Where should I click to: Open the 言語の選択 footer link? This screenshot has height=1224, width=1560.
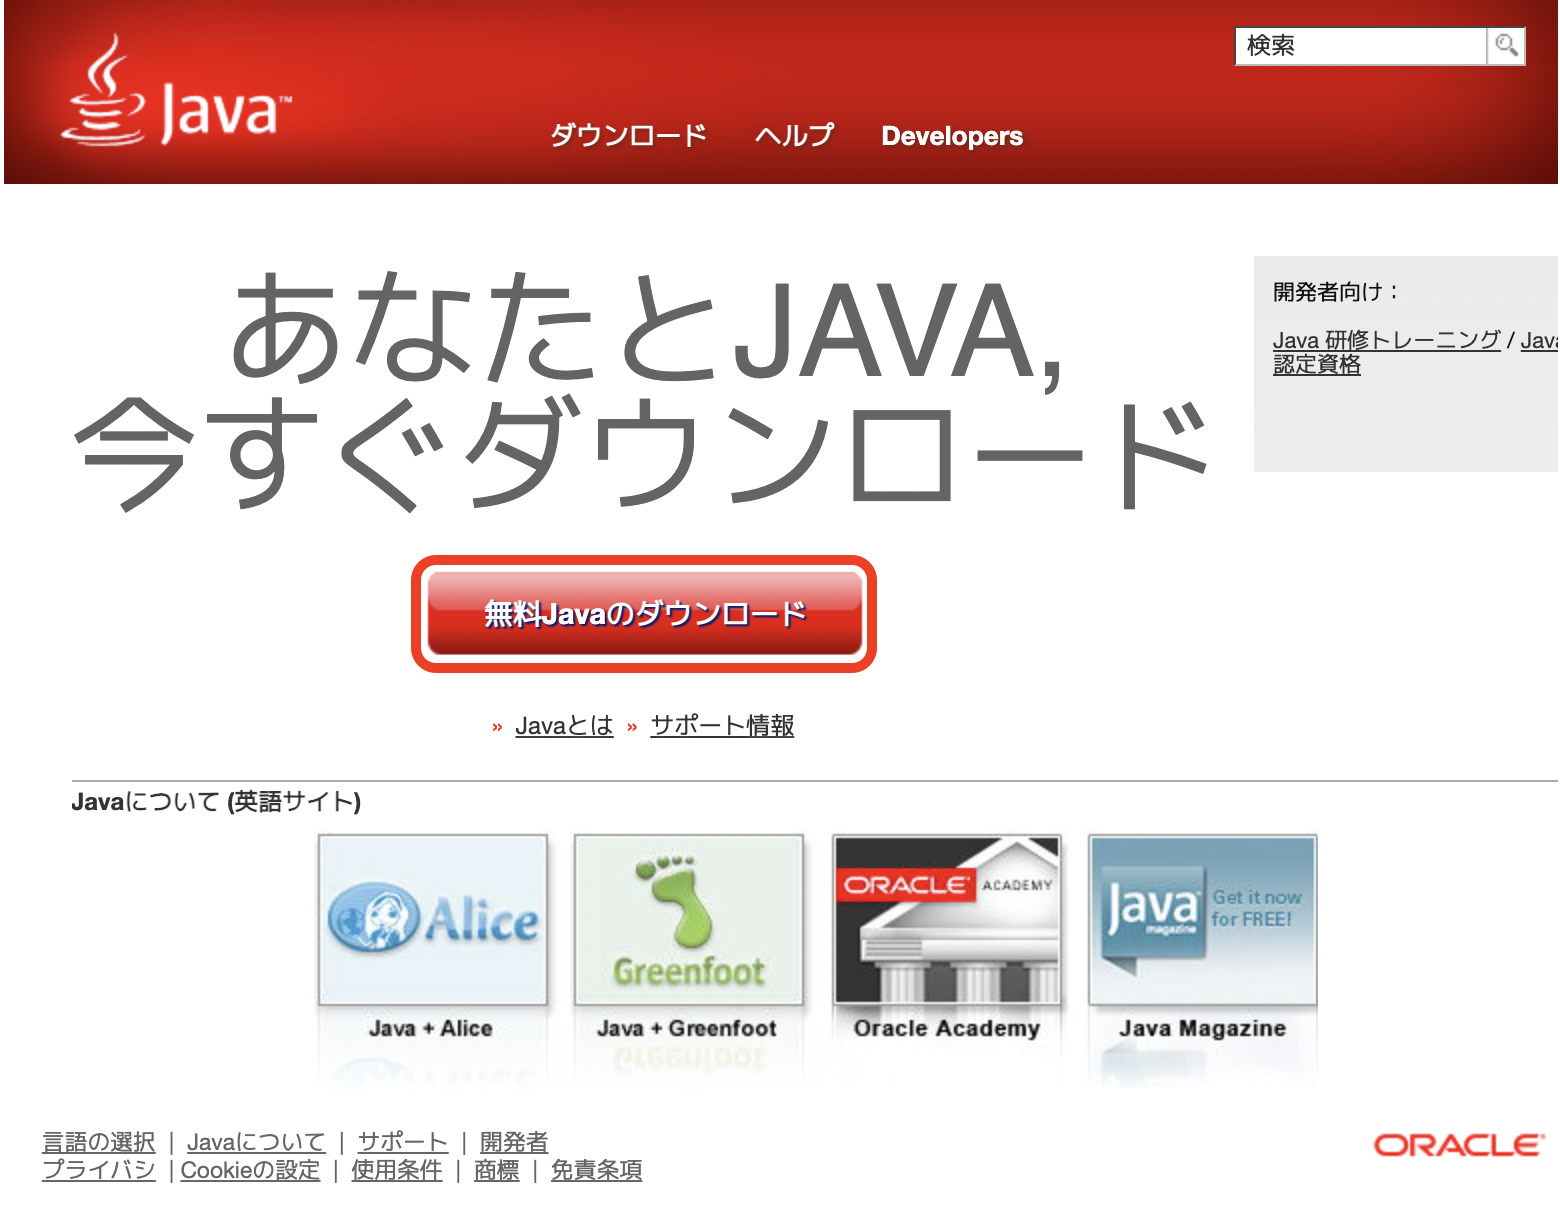pyautogui.click(x=99, y=1142)
